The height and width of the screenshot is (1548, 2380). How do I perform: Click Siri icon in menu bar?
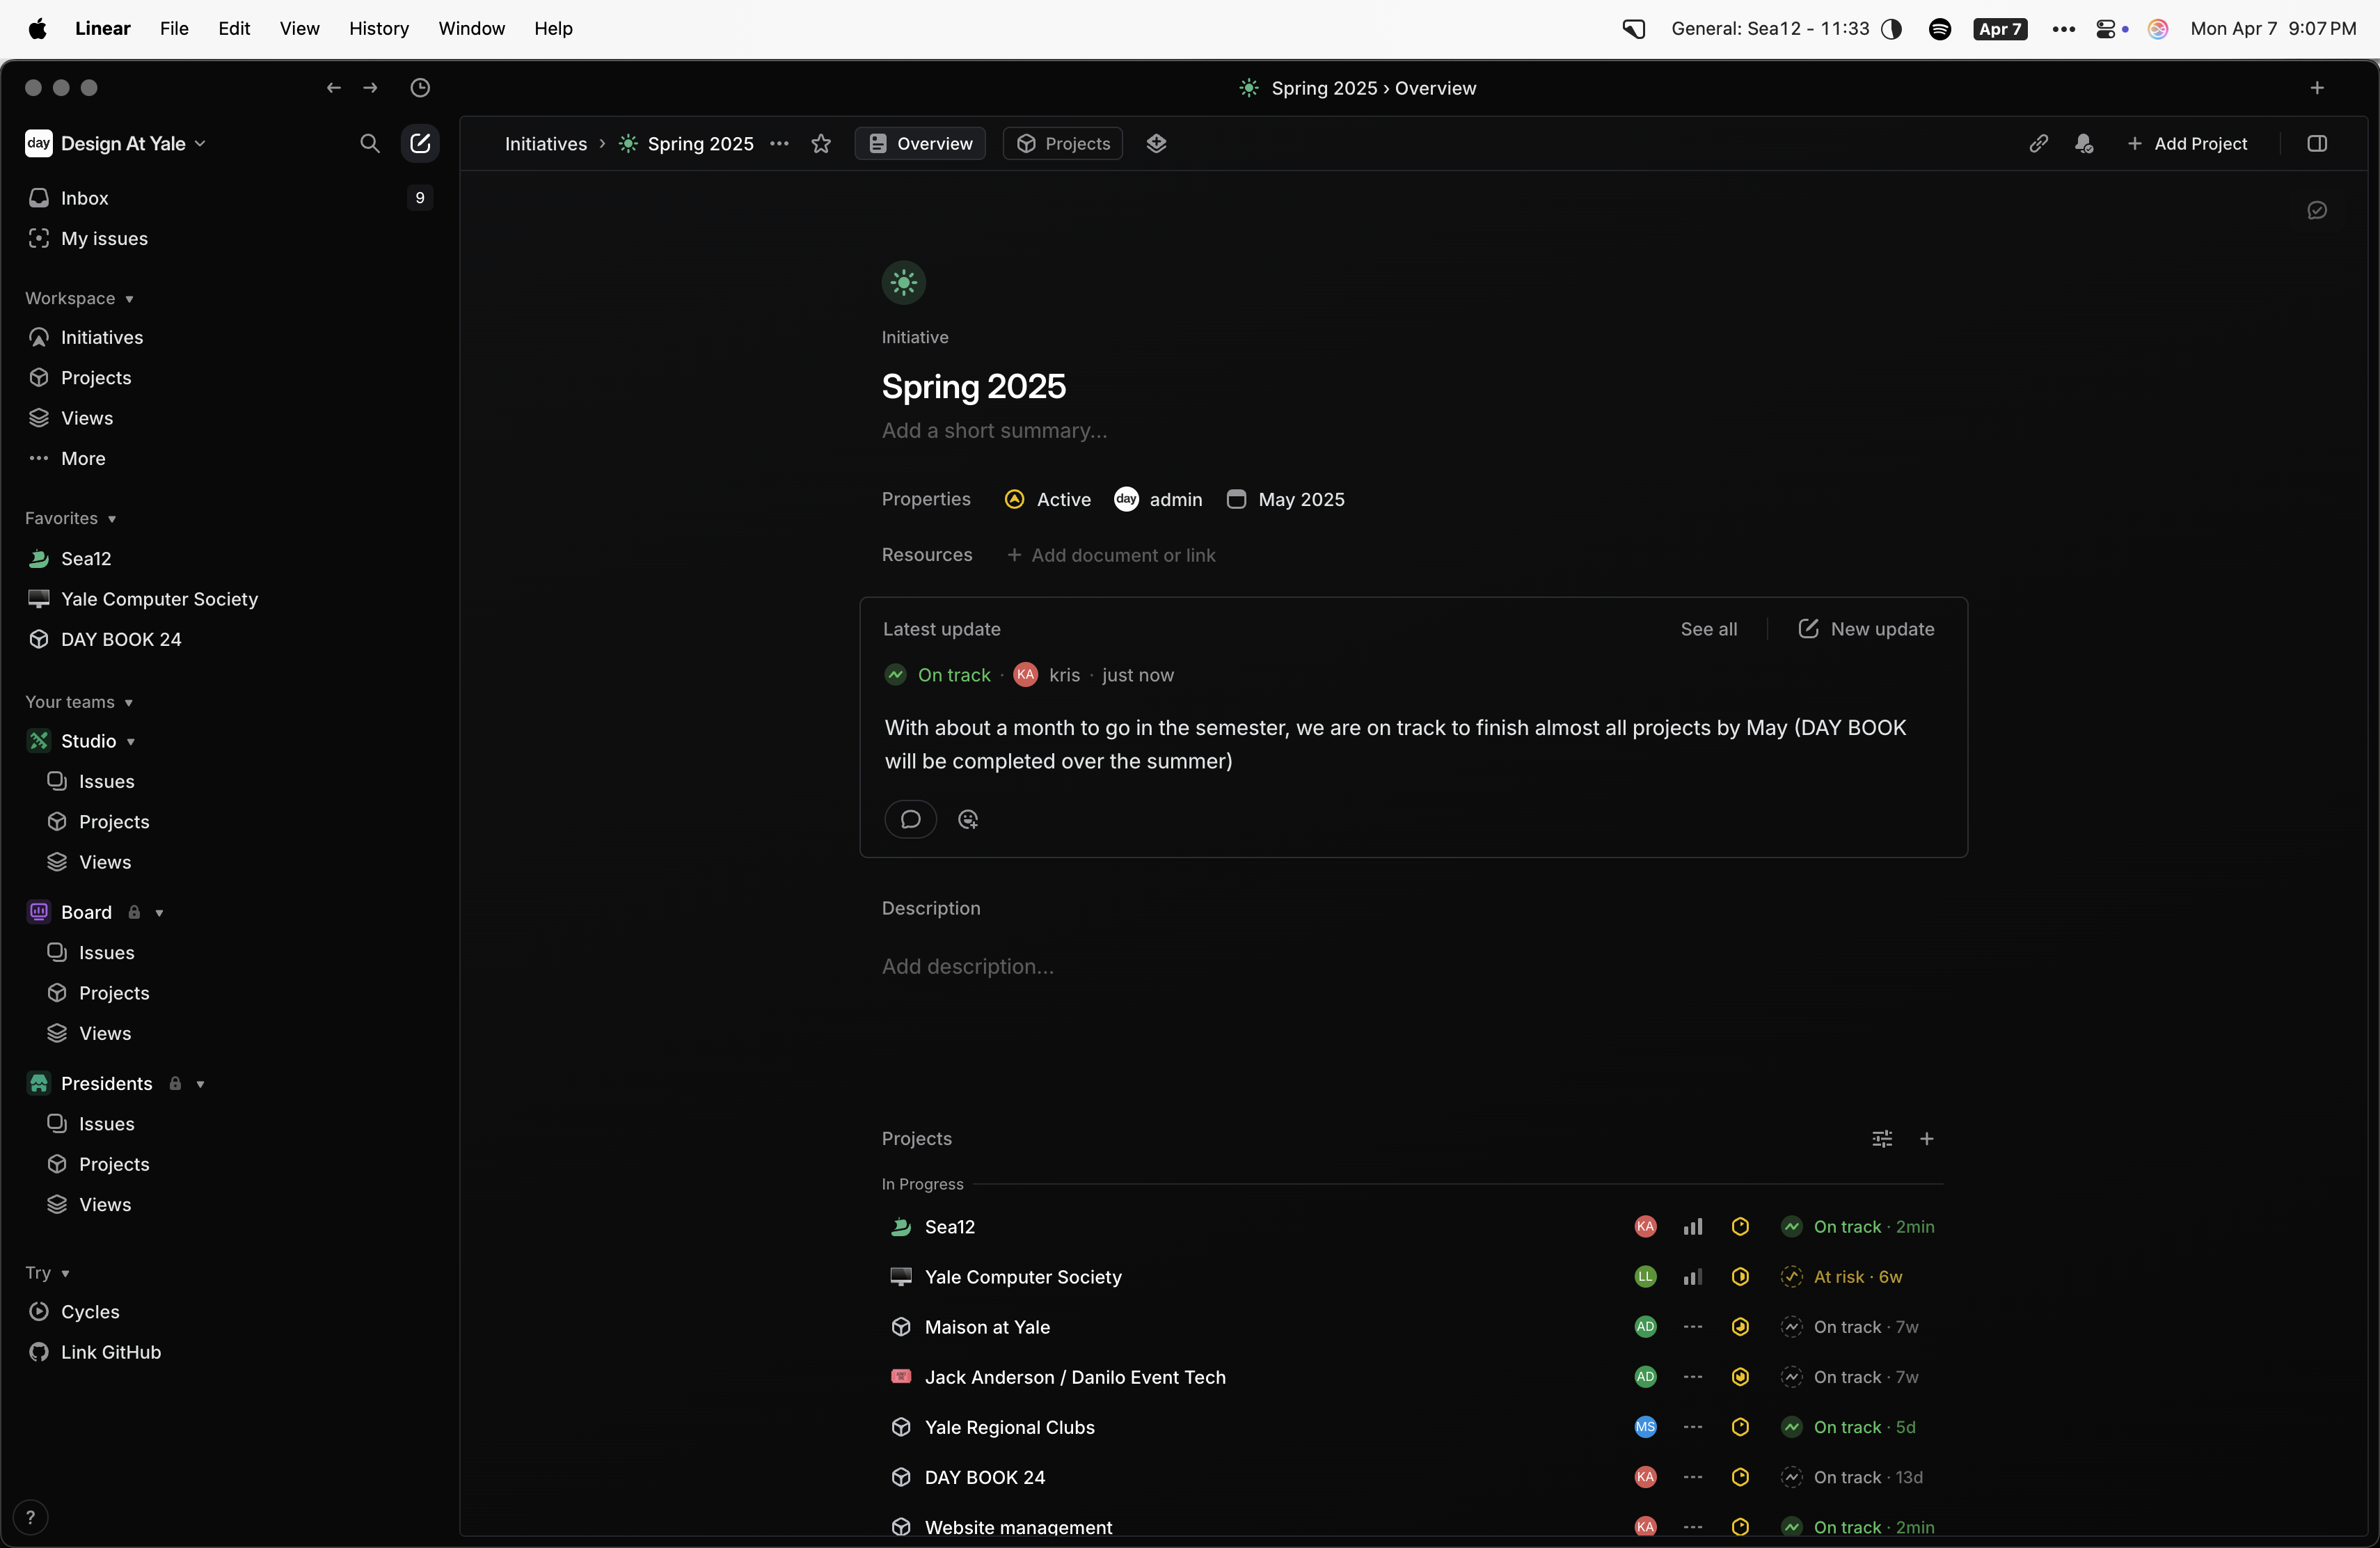tap(2158, 28)
